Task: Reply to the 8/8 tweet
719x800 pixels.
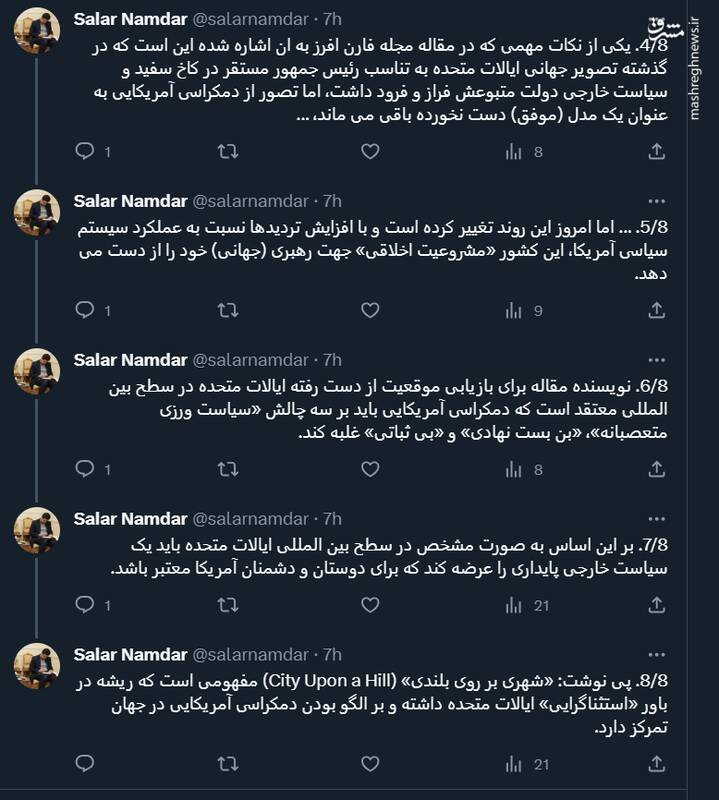Action: click(84, 767)
